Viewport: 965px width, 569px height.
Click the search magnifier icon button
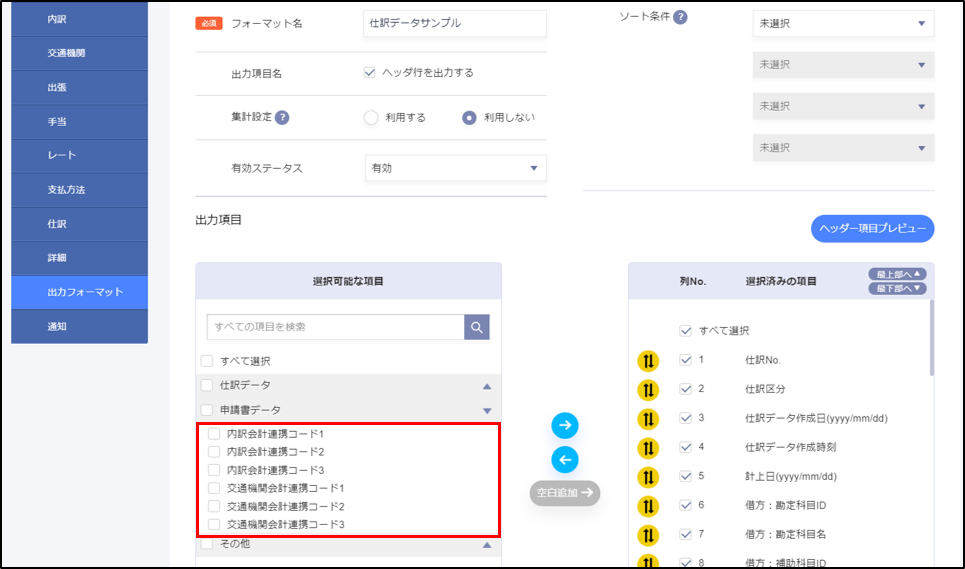(477, 327)
